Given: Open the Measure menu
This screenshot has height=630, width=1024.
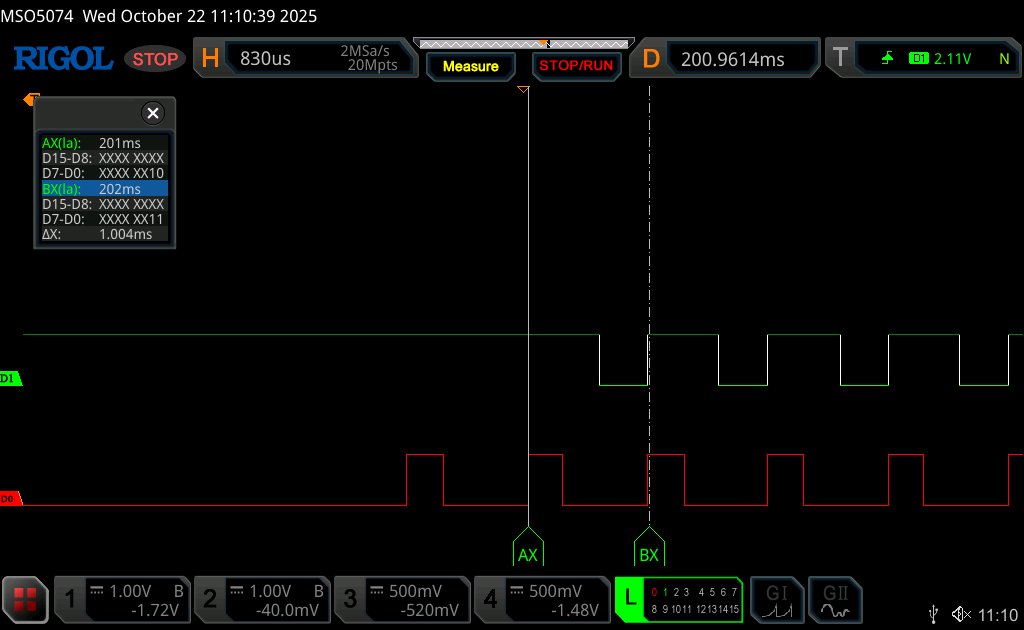Looking at the screenshot, I should (470, 67).
